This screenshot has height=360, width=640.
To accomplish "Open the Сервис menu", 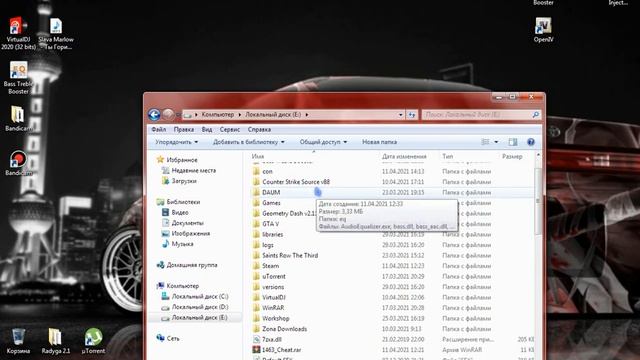I will [x=230, y=129].
